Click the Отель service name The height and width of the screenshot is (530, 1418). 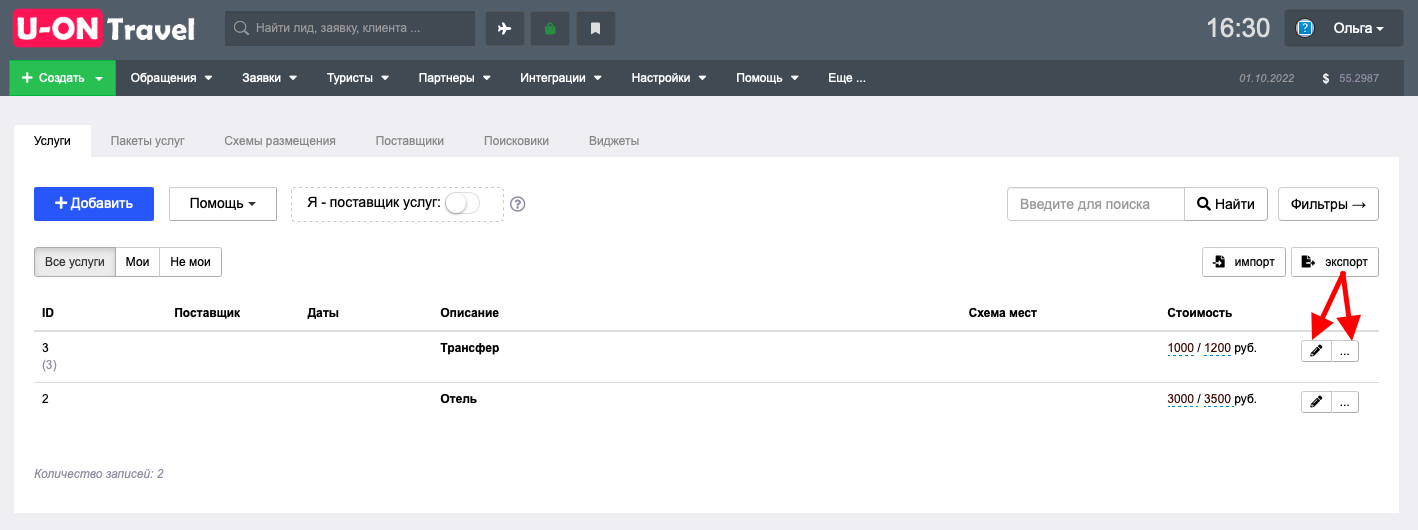tap(458, 399)
